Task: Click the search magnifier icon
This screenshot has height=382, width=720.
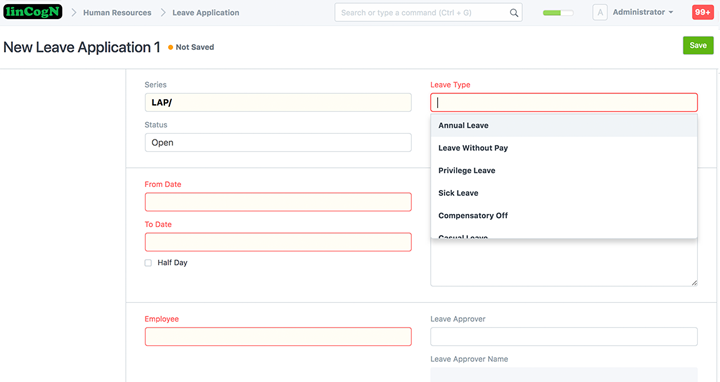Action: (514, 13)
